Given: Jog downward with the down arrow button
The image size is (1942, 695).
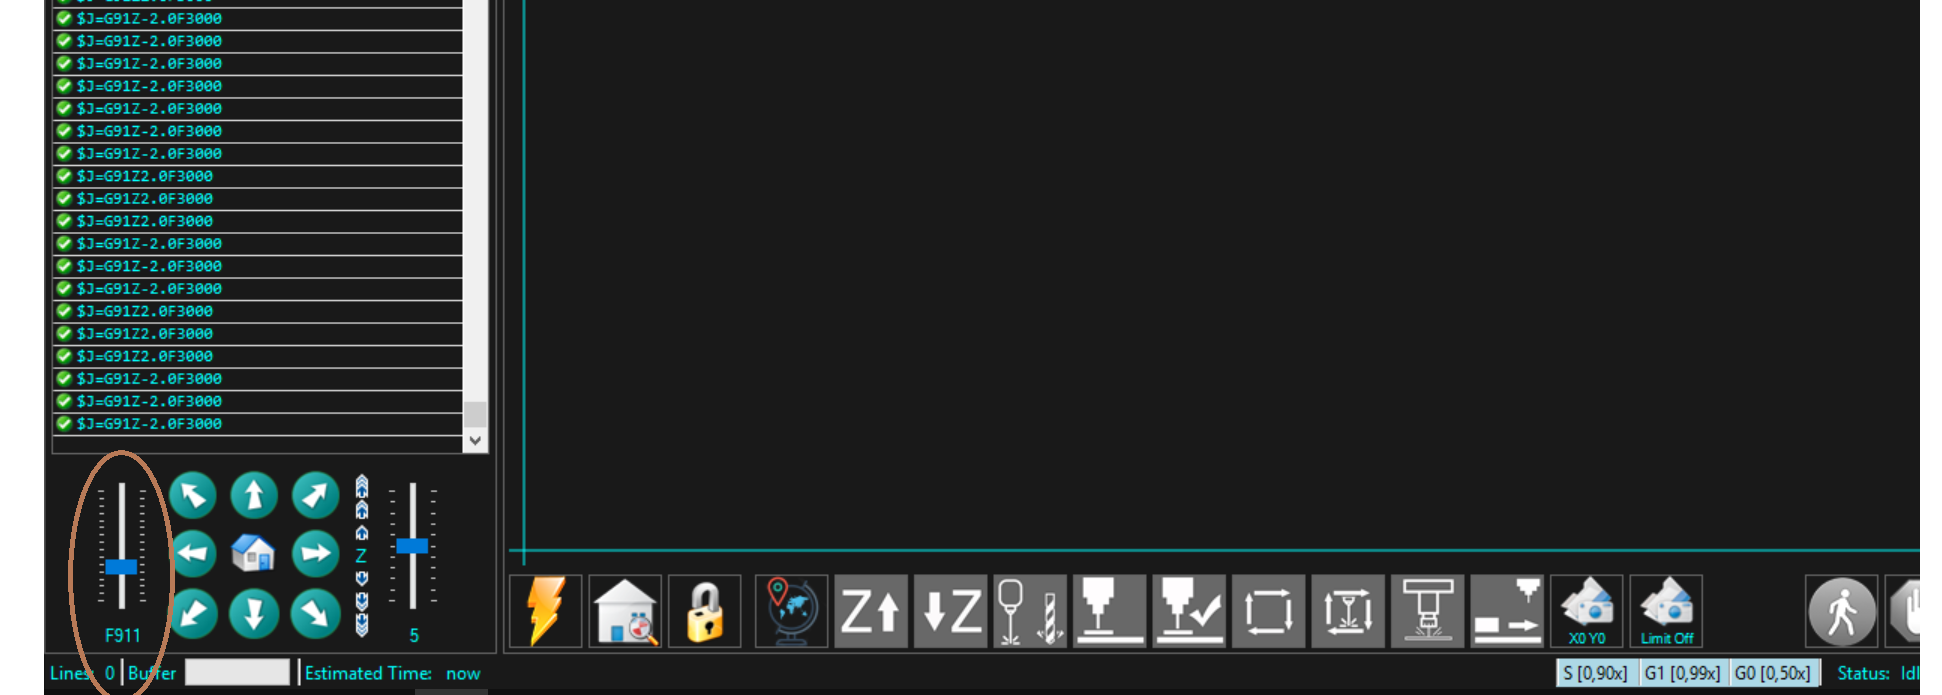Looking at the screenshot, I should pyautogui.click(x=254, y=613).
